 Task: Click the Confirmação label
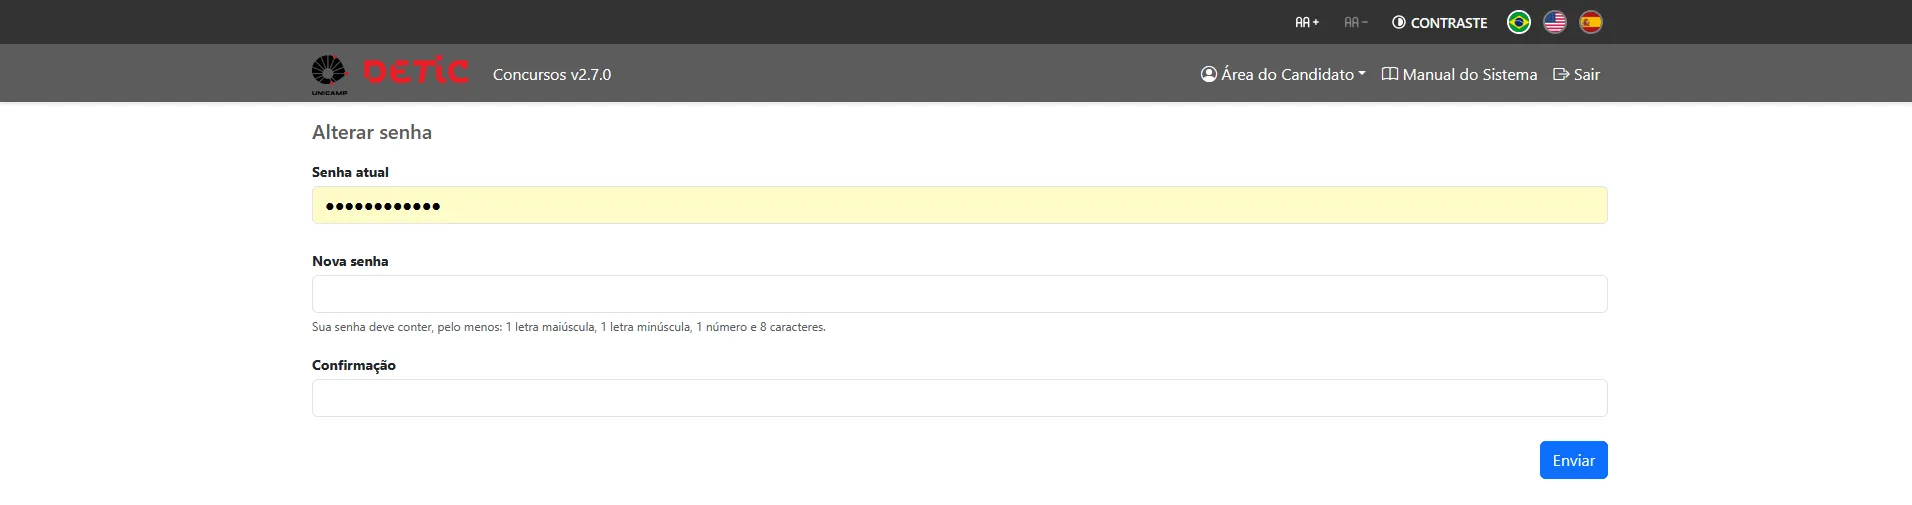click(354, 365)
